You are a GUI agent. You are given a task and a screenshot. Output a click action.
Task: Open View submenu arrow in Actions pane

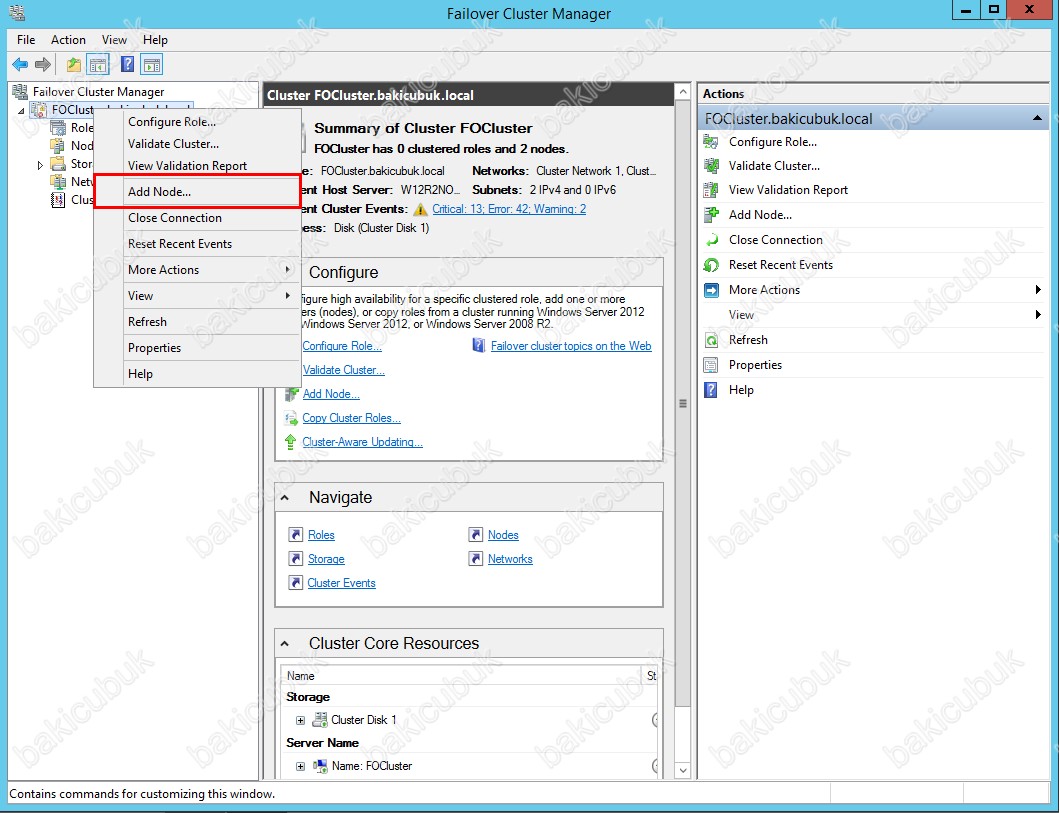click(1038, 315)
